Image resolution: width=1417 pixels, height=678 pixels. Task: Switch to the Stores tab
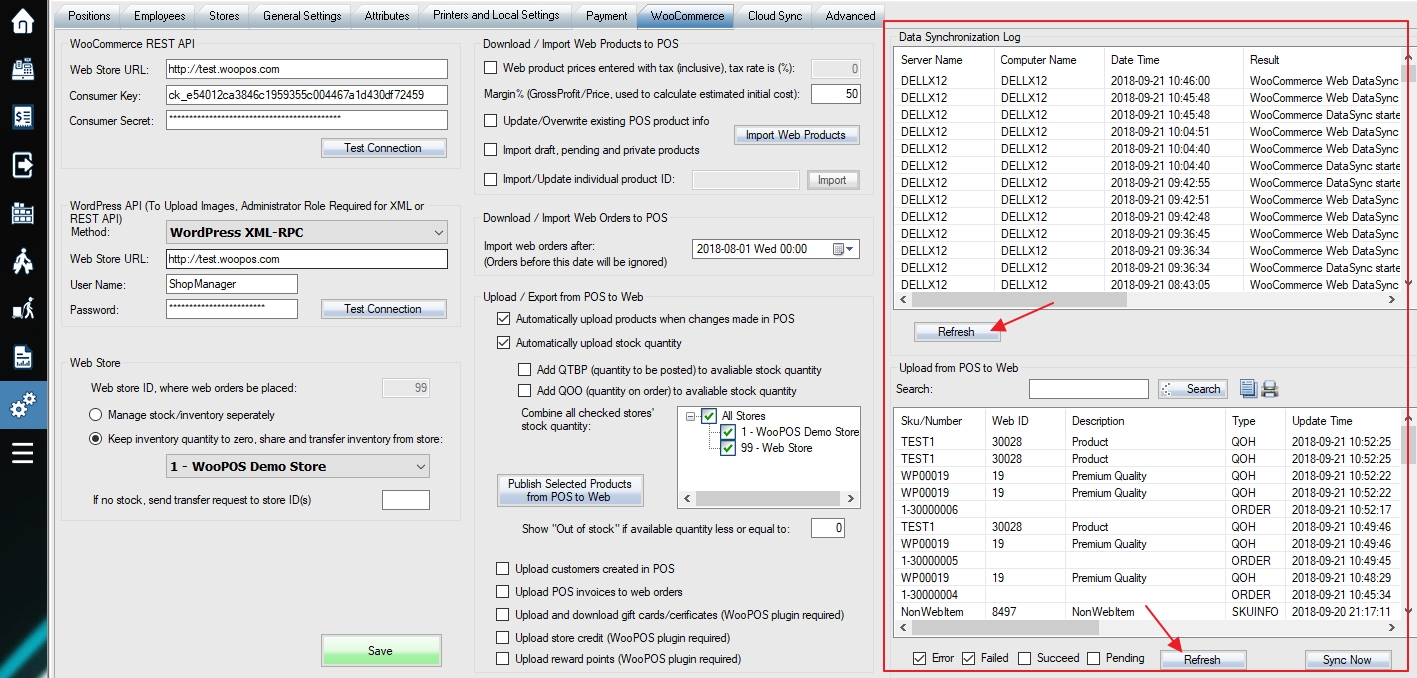[x=224, y=16]
